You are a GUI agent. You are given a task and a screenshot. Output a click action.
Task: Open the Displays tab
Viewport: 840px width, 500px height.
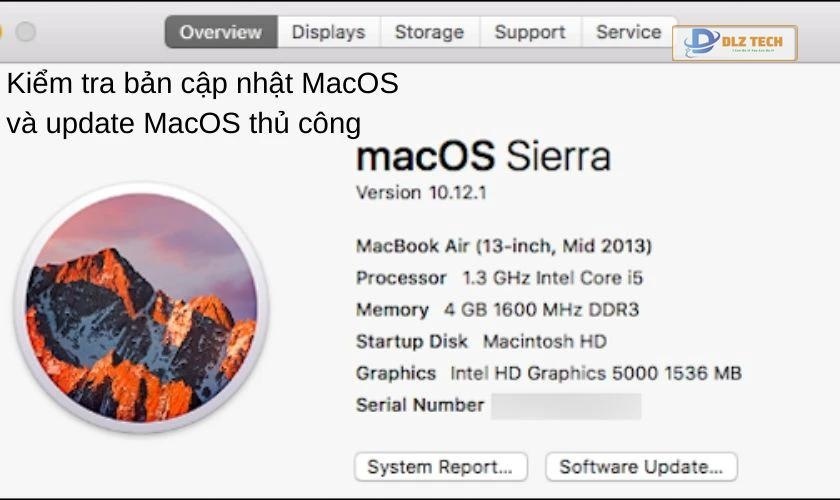(328, 32)
